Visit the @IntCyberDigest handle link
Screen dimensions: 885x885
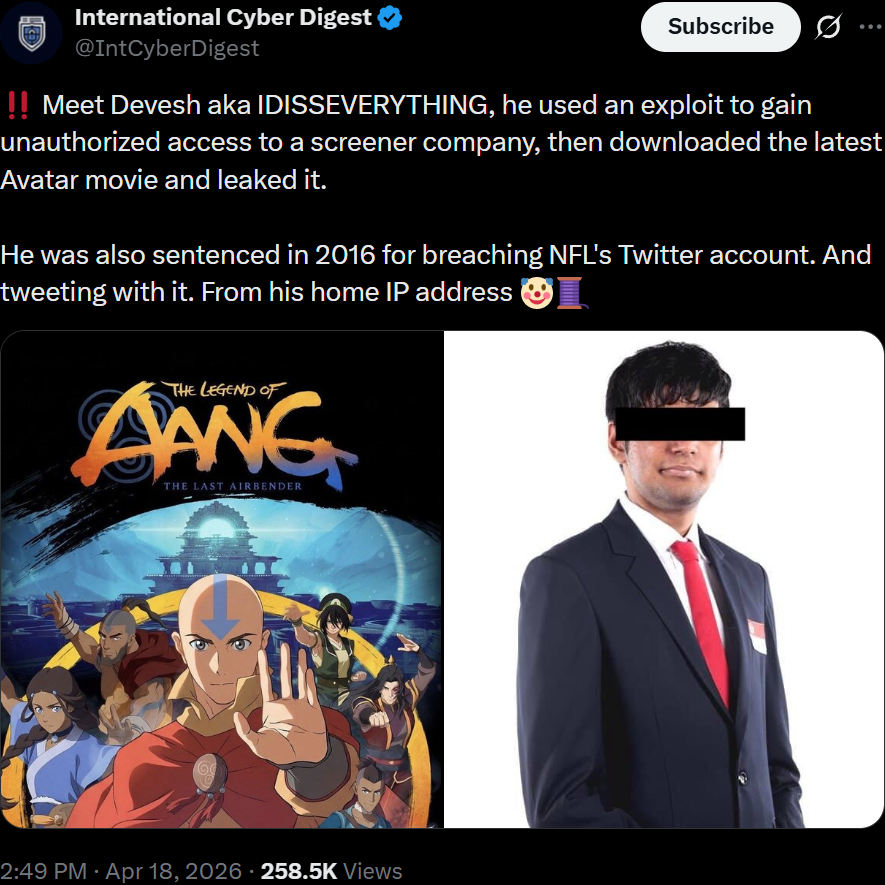167,48
